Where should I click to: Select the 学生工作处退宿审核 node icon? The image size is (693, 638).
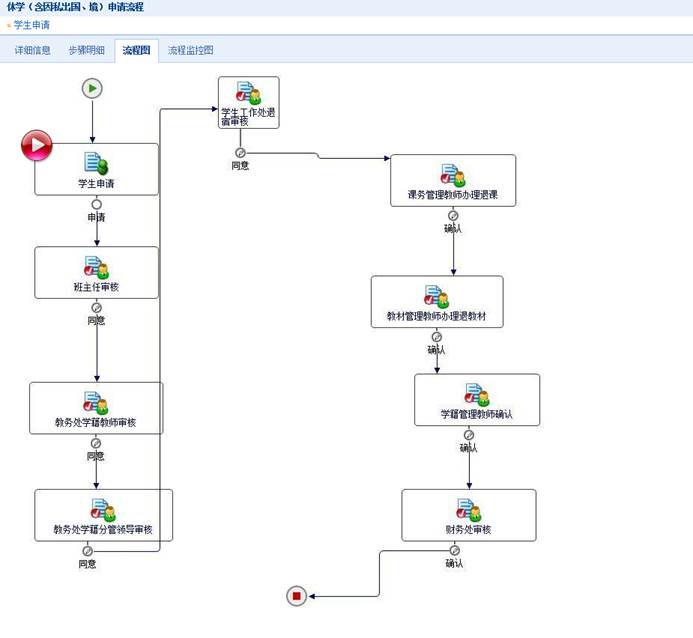[248, 94]
